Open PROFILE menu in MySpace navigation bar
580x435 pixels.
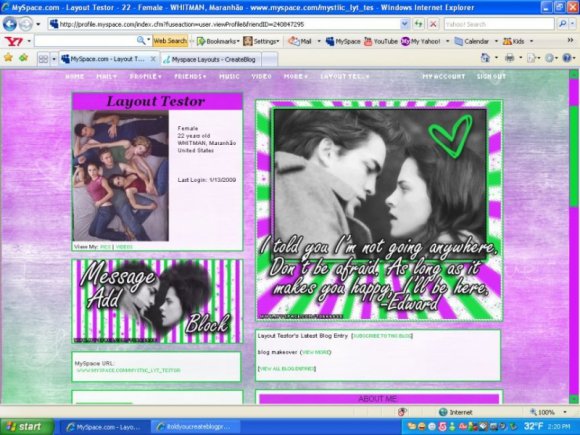pos(145,77)
